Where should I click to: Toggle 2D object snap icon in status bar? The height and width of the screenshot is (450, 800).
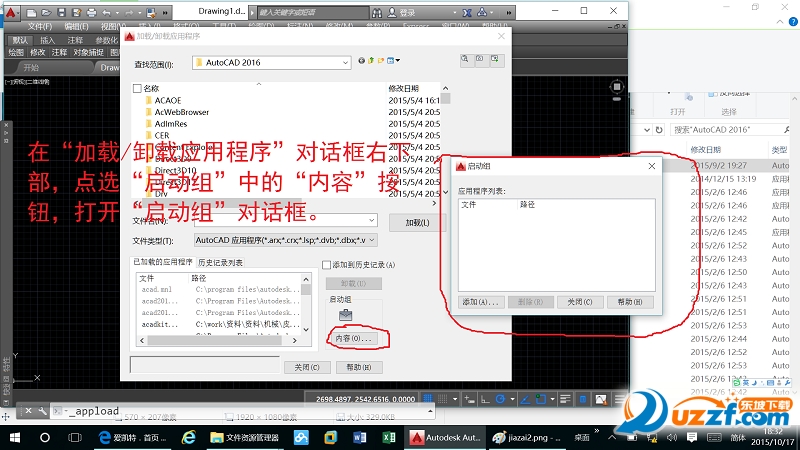pos(540,399)
